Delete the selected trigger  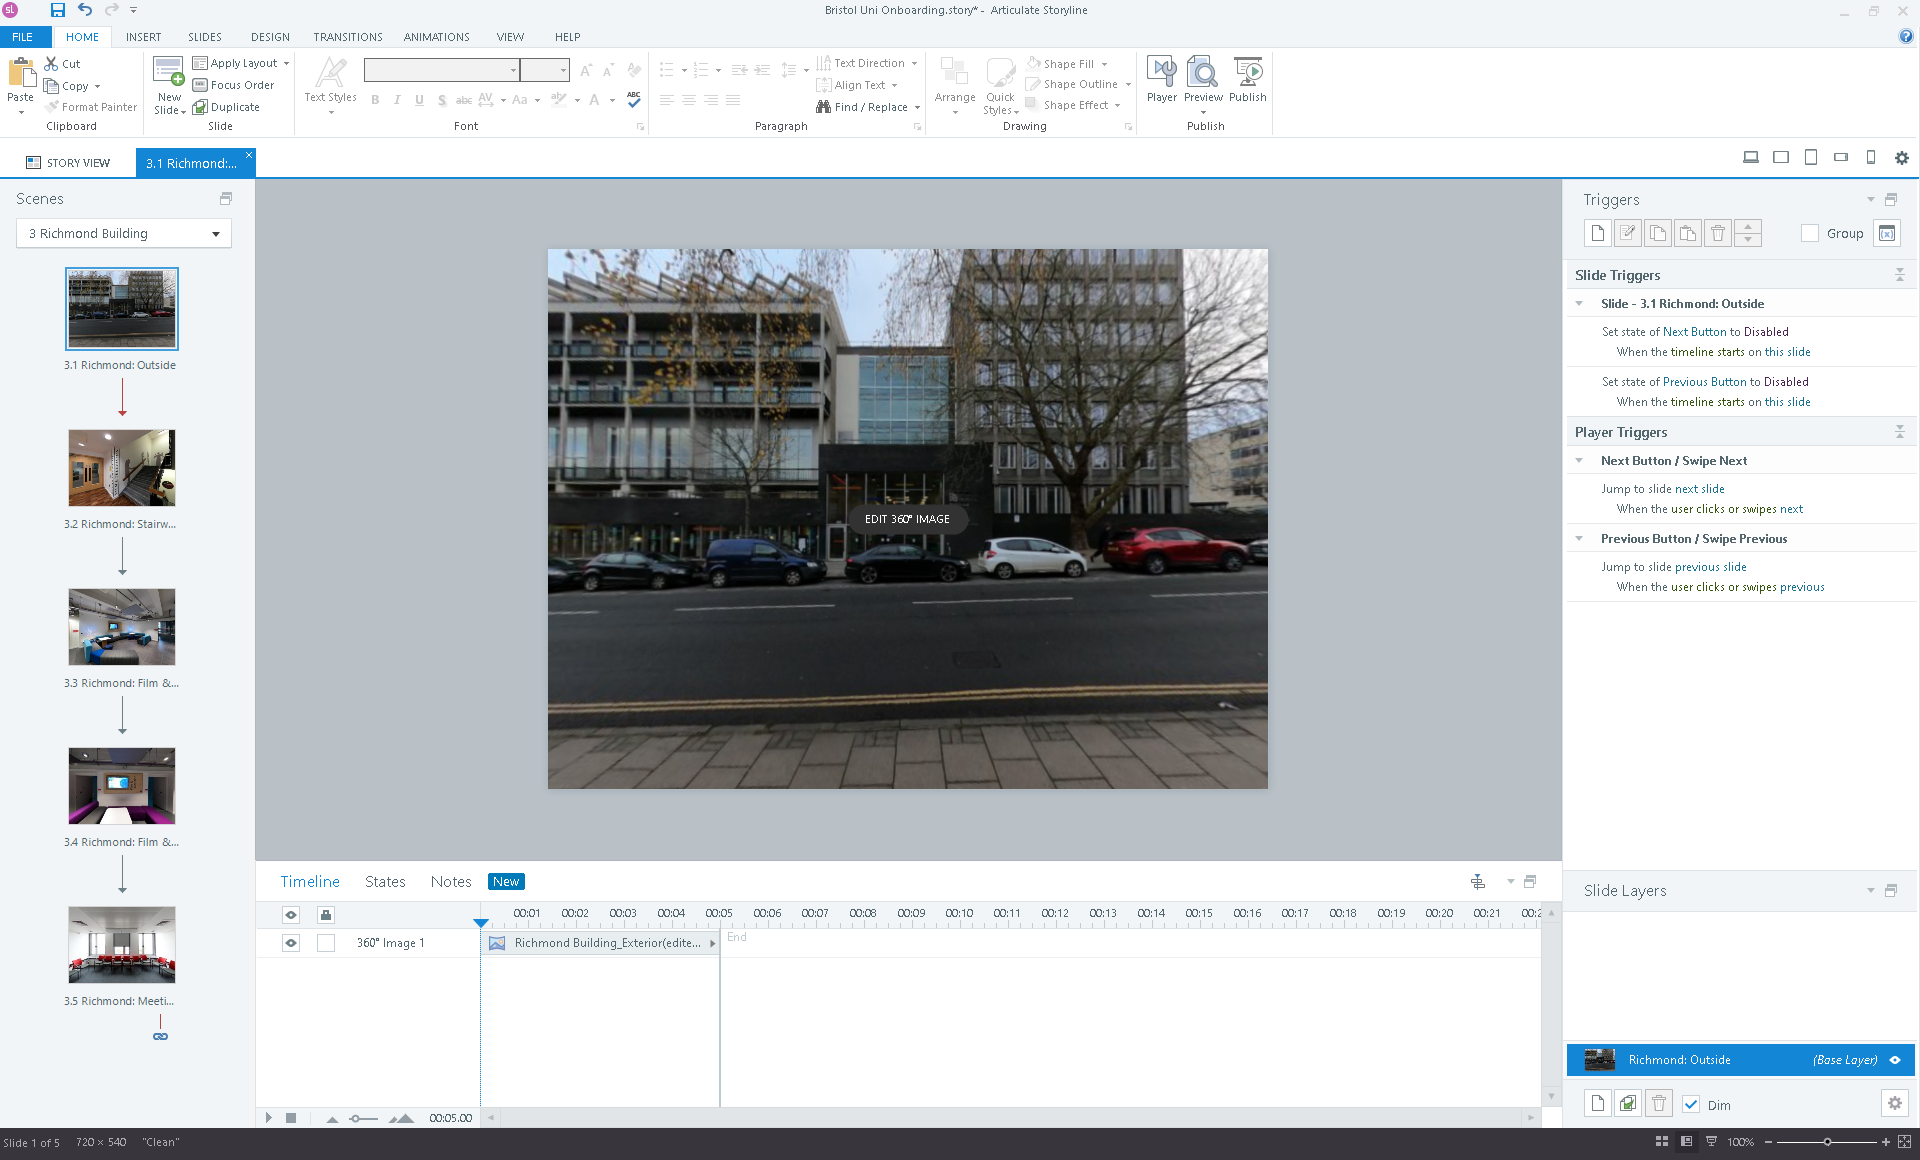pyautogui.click(x=1718, y=232)
